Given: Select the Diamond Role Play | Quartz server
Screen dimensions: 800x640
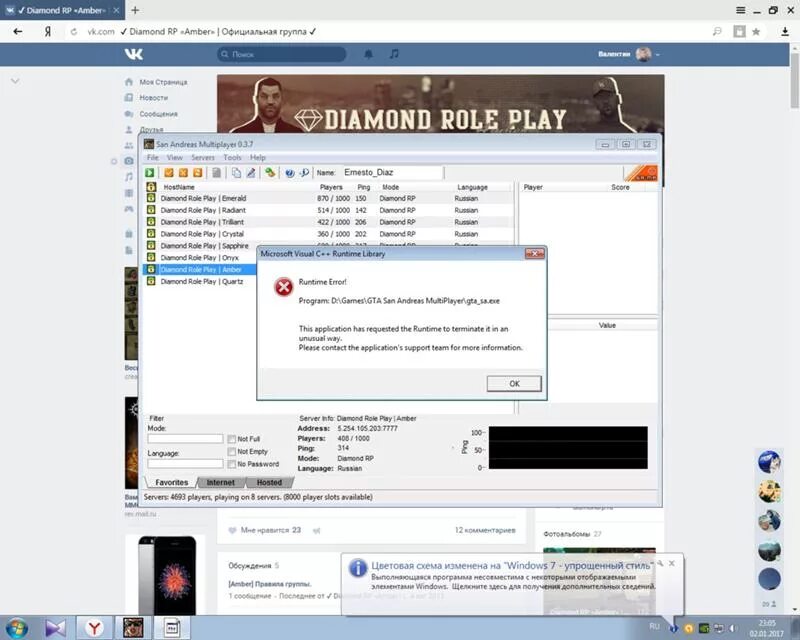Looking at the screenshot, I should pyautogui.click(x=201, y=281).
